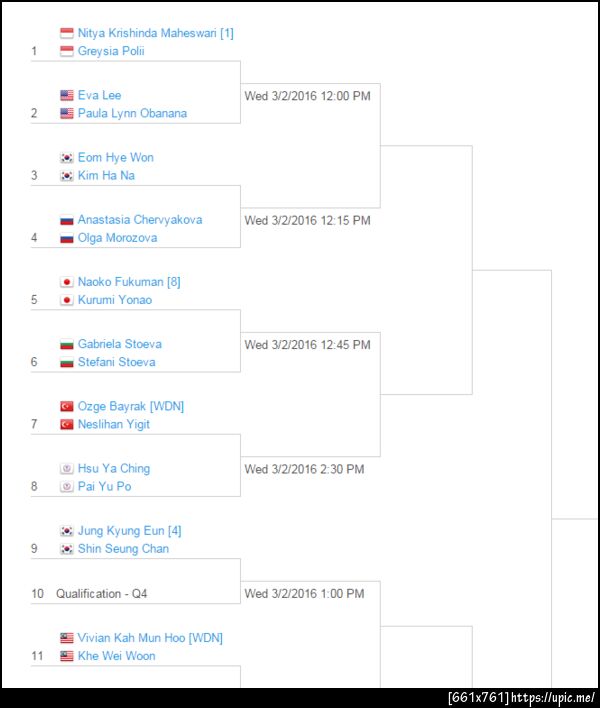Open Paula Lynn Obanana's player page
This screenshot has width=600, height=708.
point(132,113)
